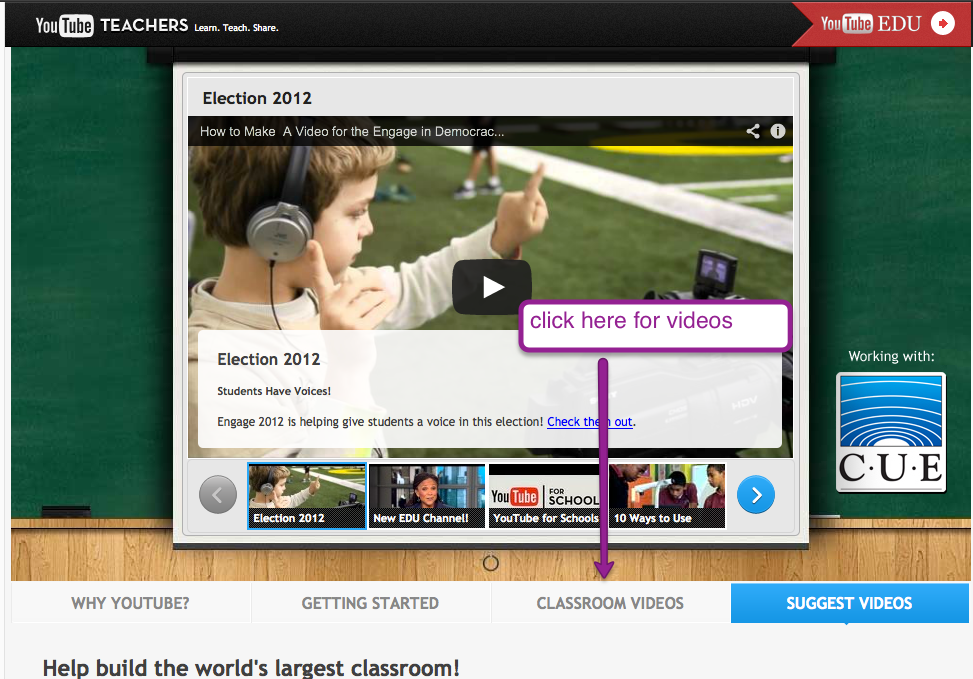
Task: Open the Getting Started tab
Action: pyautogui.click(x=370, y=603)
